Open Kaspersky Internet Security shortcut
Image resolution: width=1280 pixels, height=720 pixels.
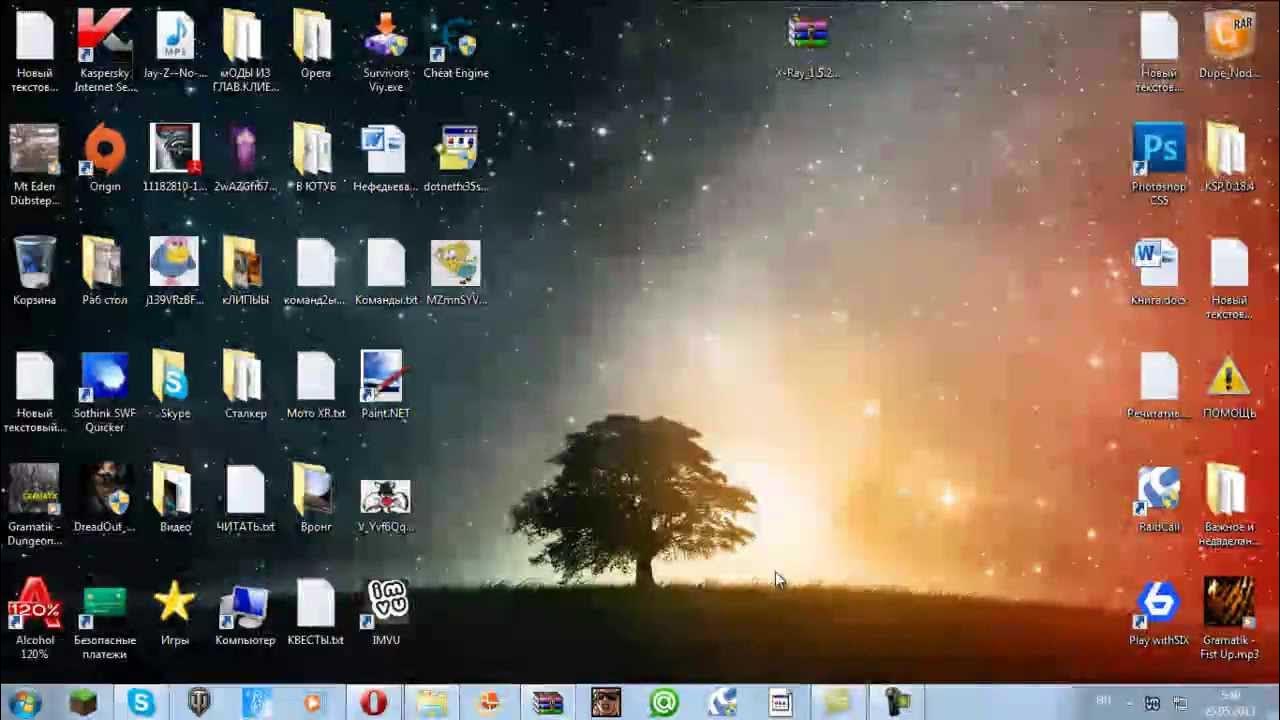point(105,36)
